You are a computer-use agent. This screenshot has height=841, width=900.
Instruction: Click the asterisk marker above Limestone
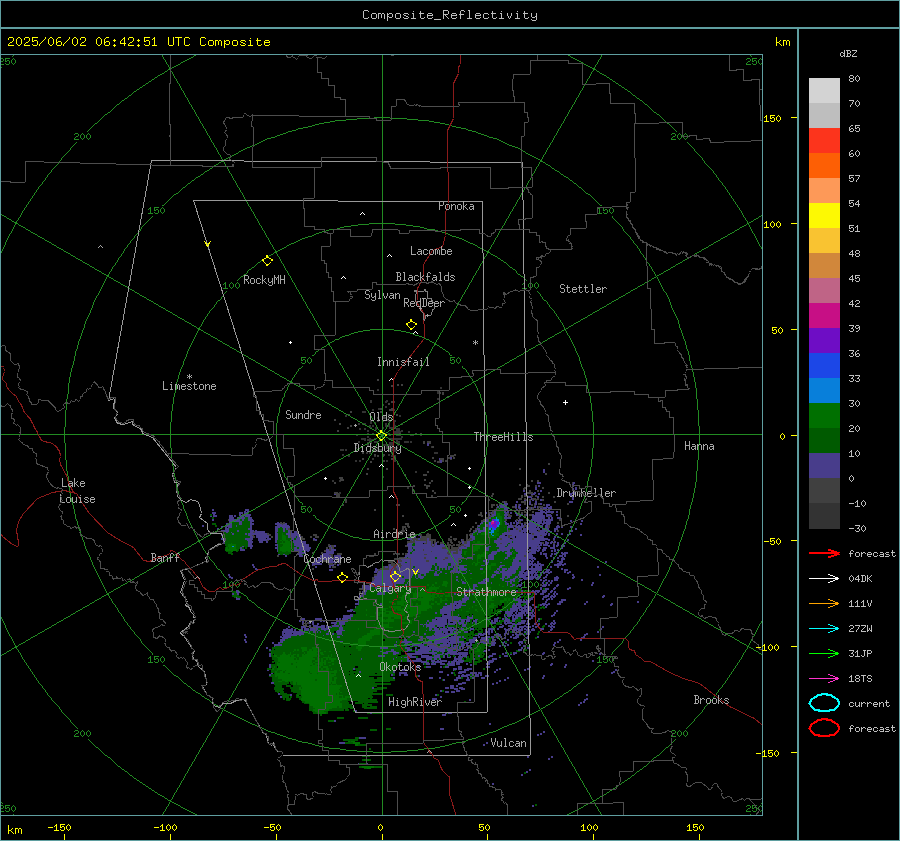[x=189, y=377]
